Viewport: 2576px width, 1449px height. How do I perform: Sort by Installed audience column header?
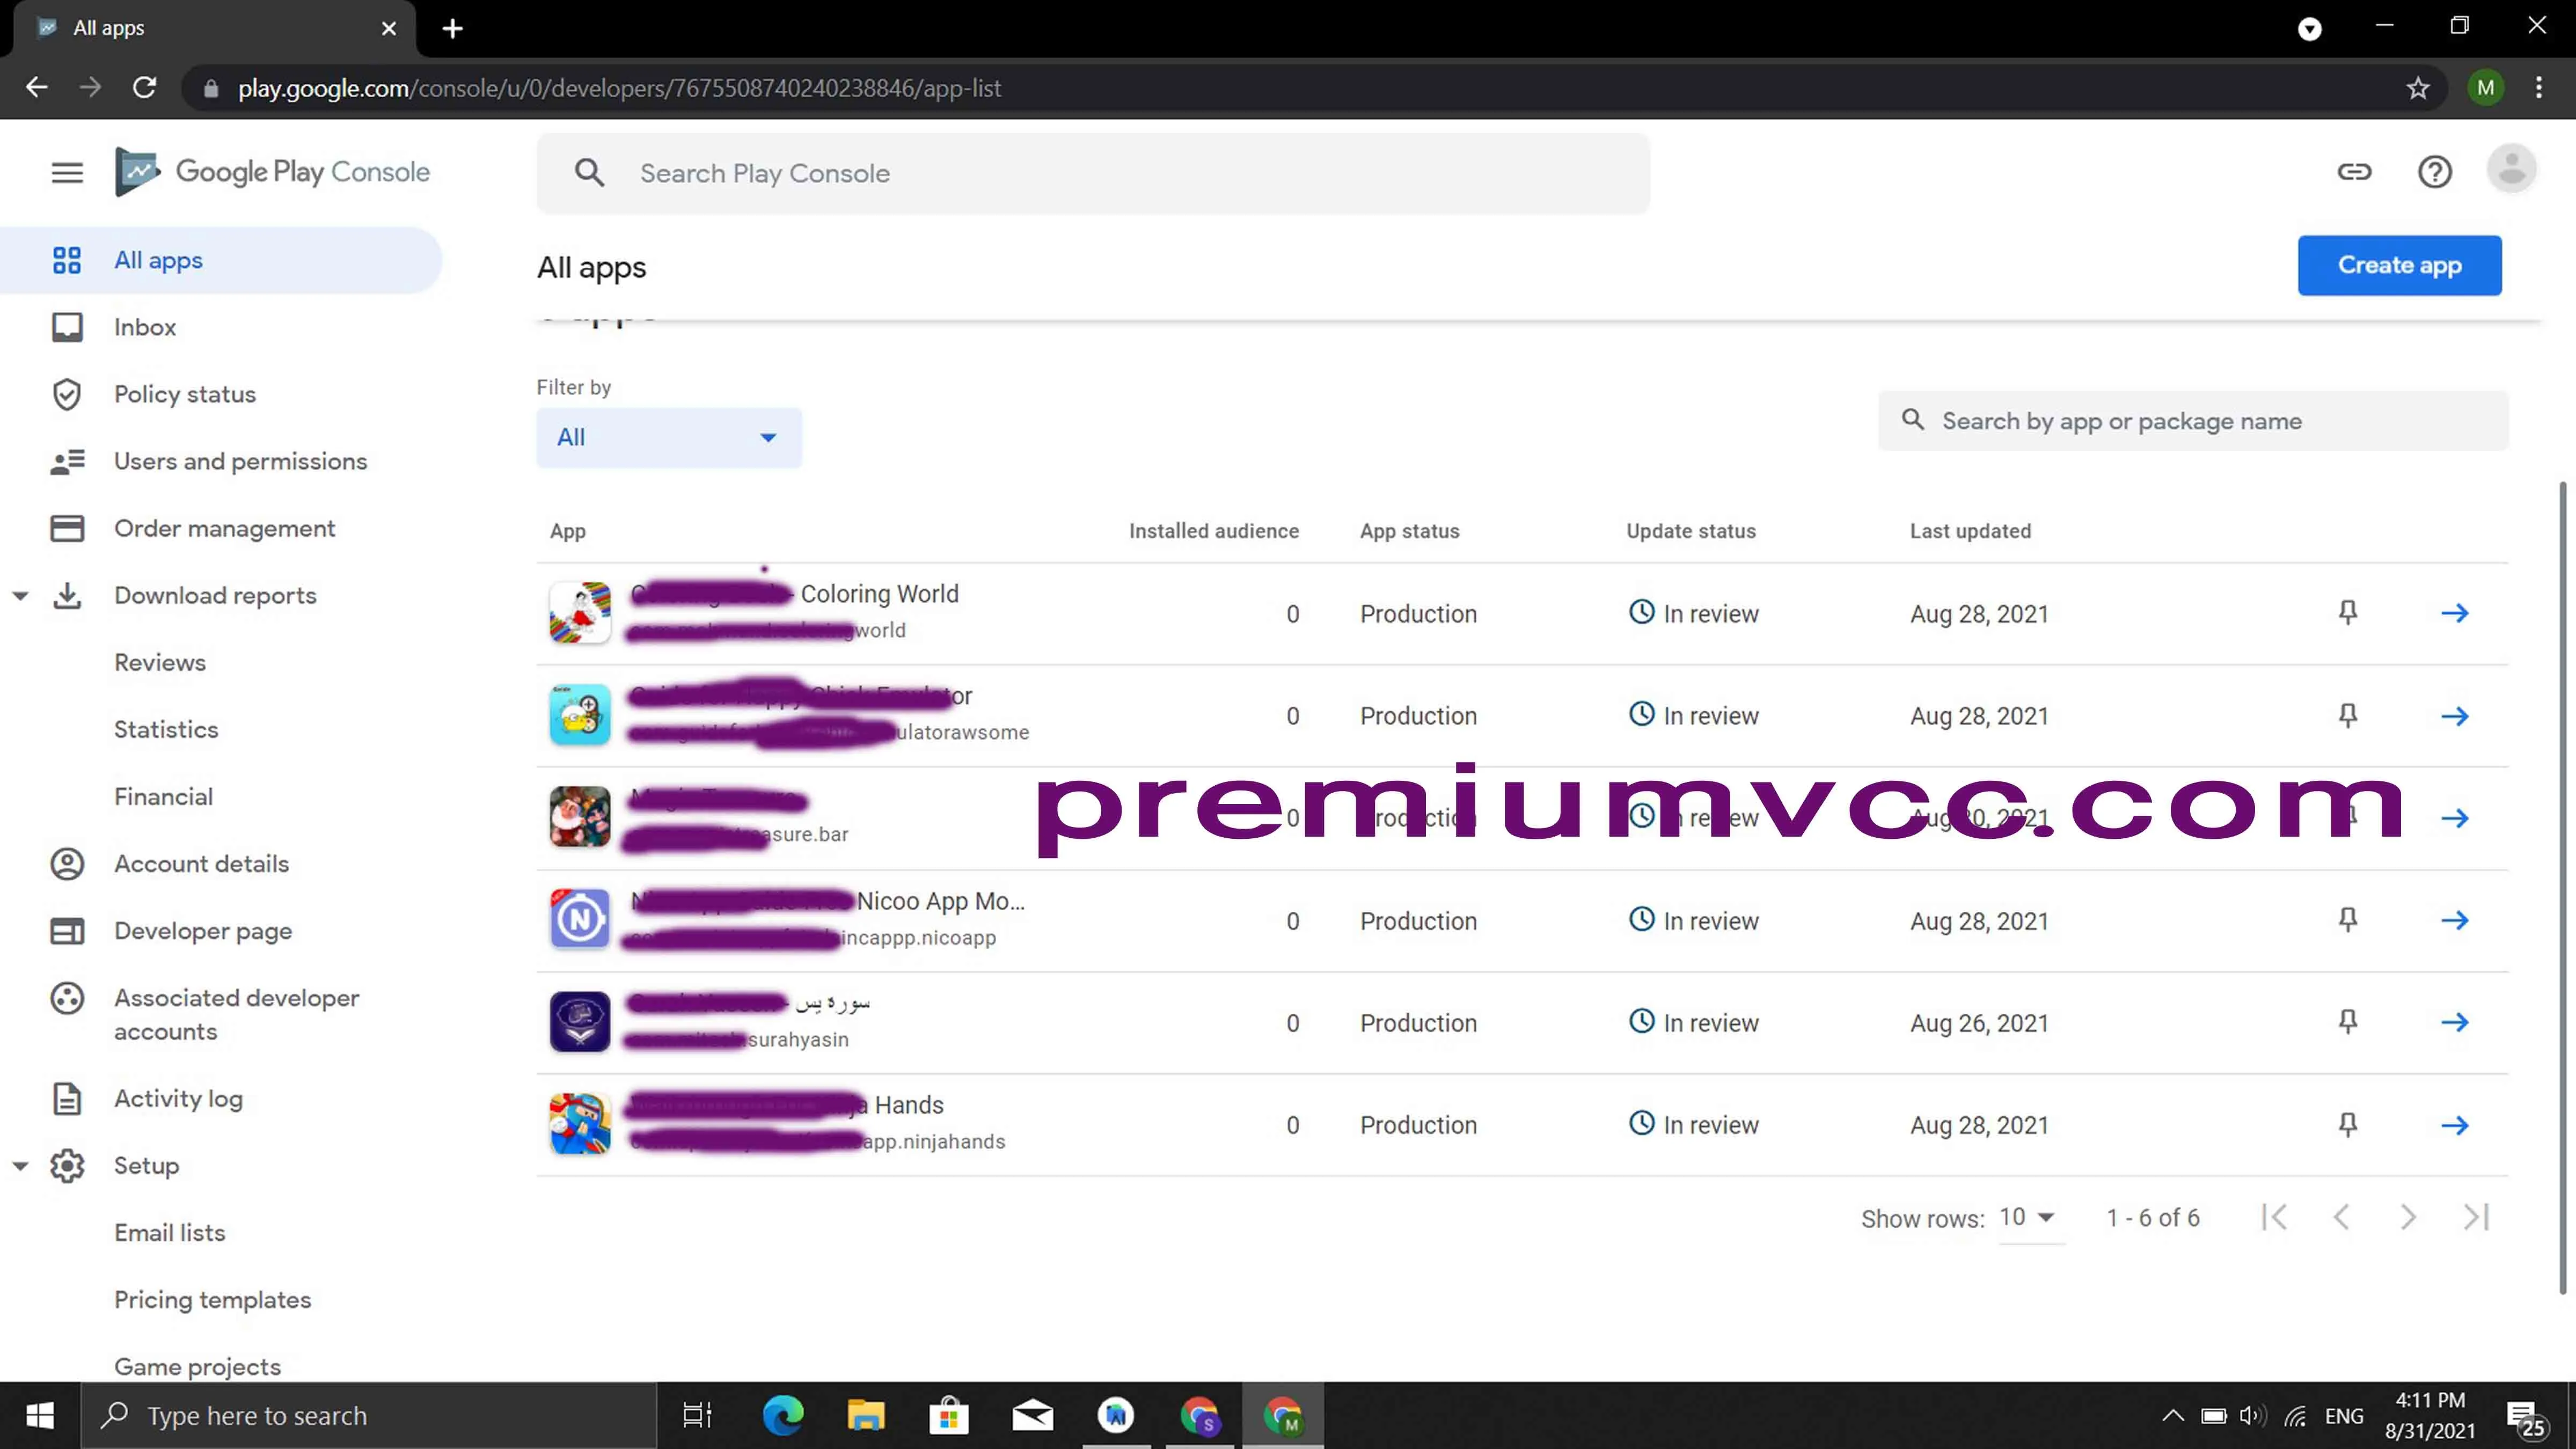point(1213,531)
